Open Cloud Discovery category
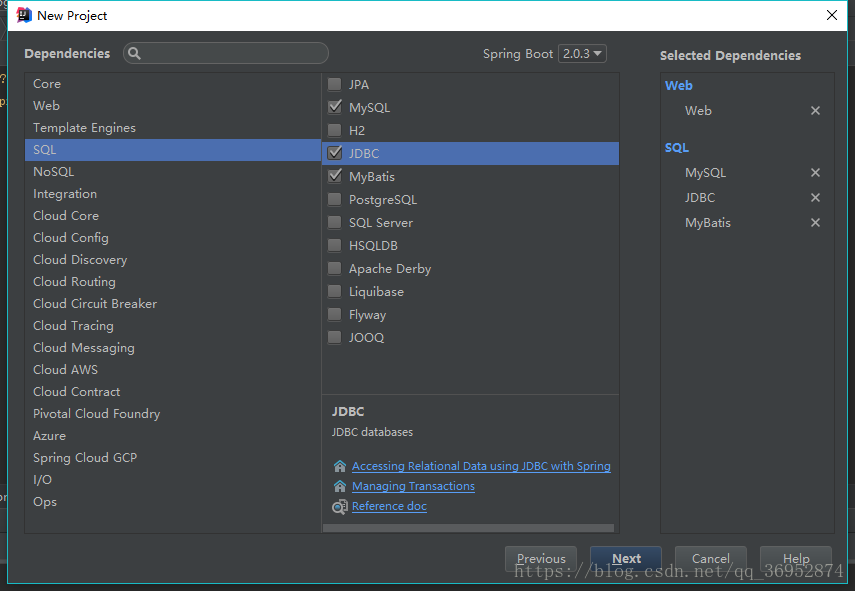855x591 pixels. pos(173,260)
